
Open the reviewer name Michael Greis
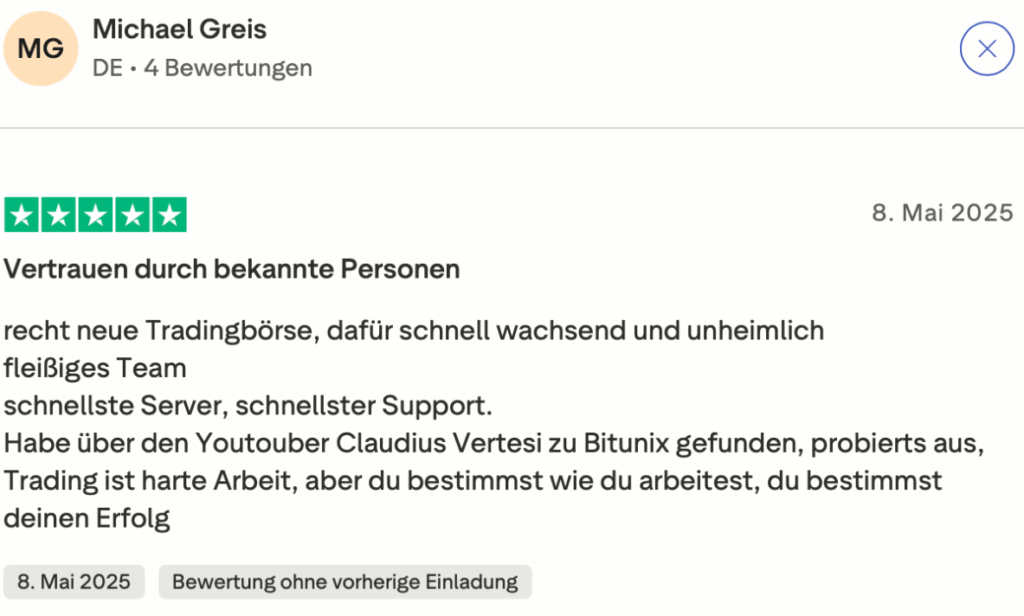pyautogui.click(x=180, y=29)
